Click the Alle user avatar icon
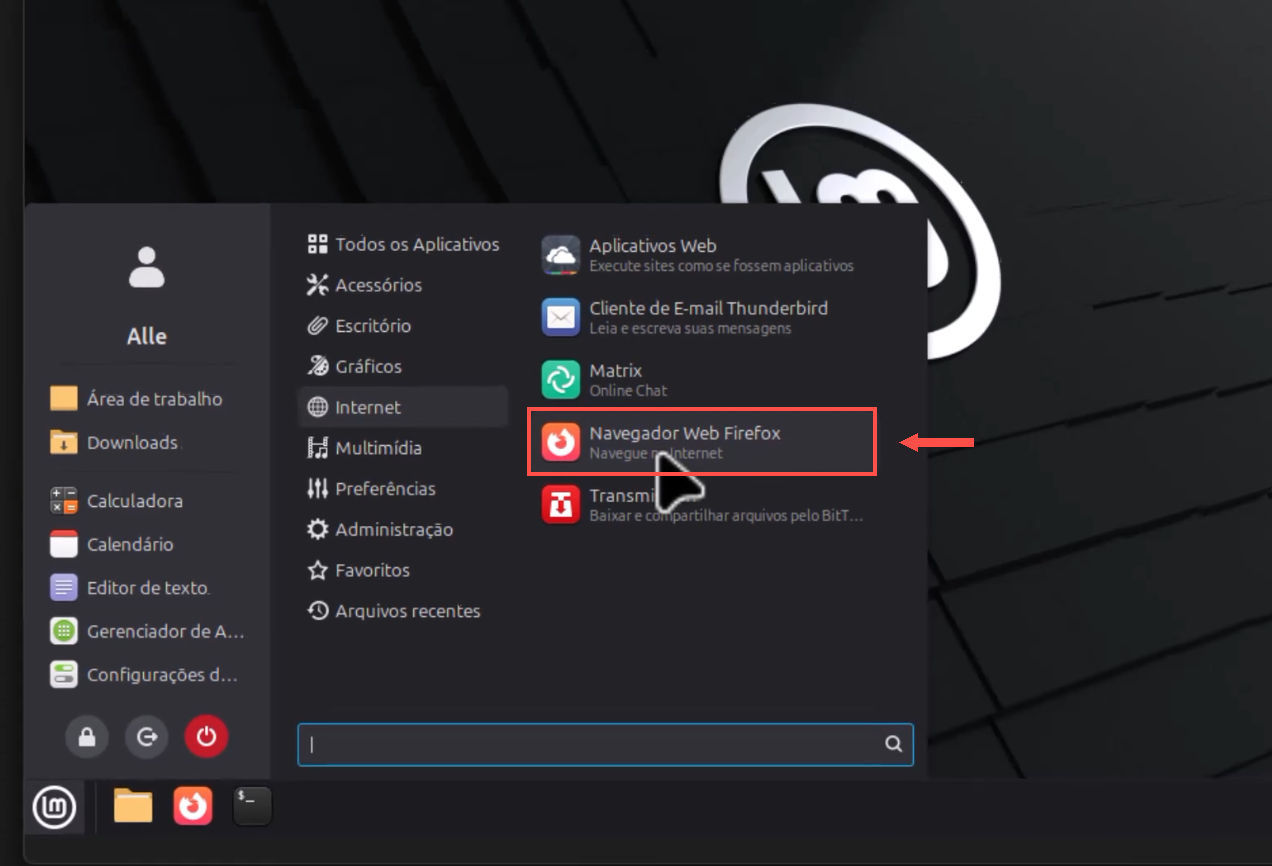Image resolution: width=1272 pixels, height=866 pixels. 147,267
